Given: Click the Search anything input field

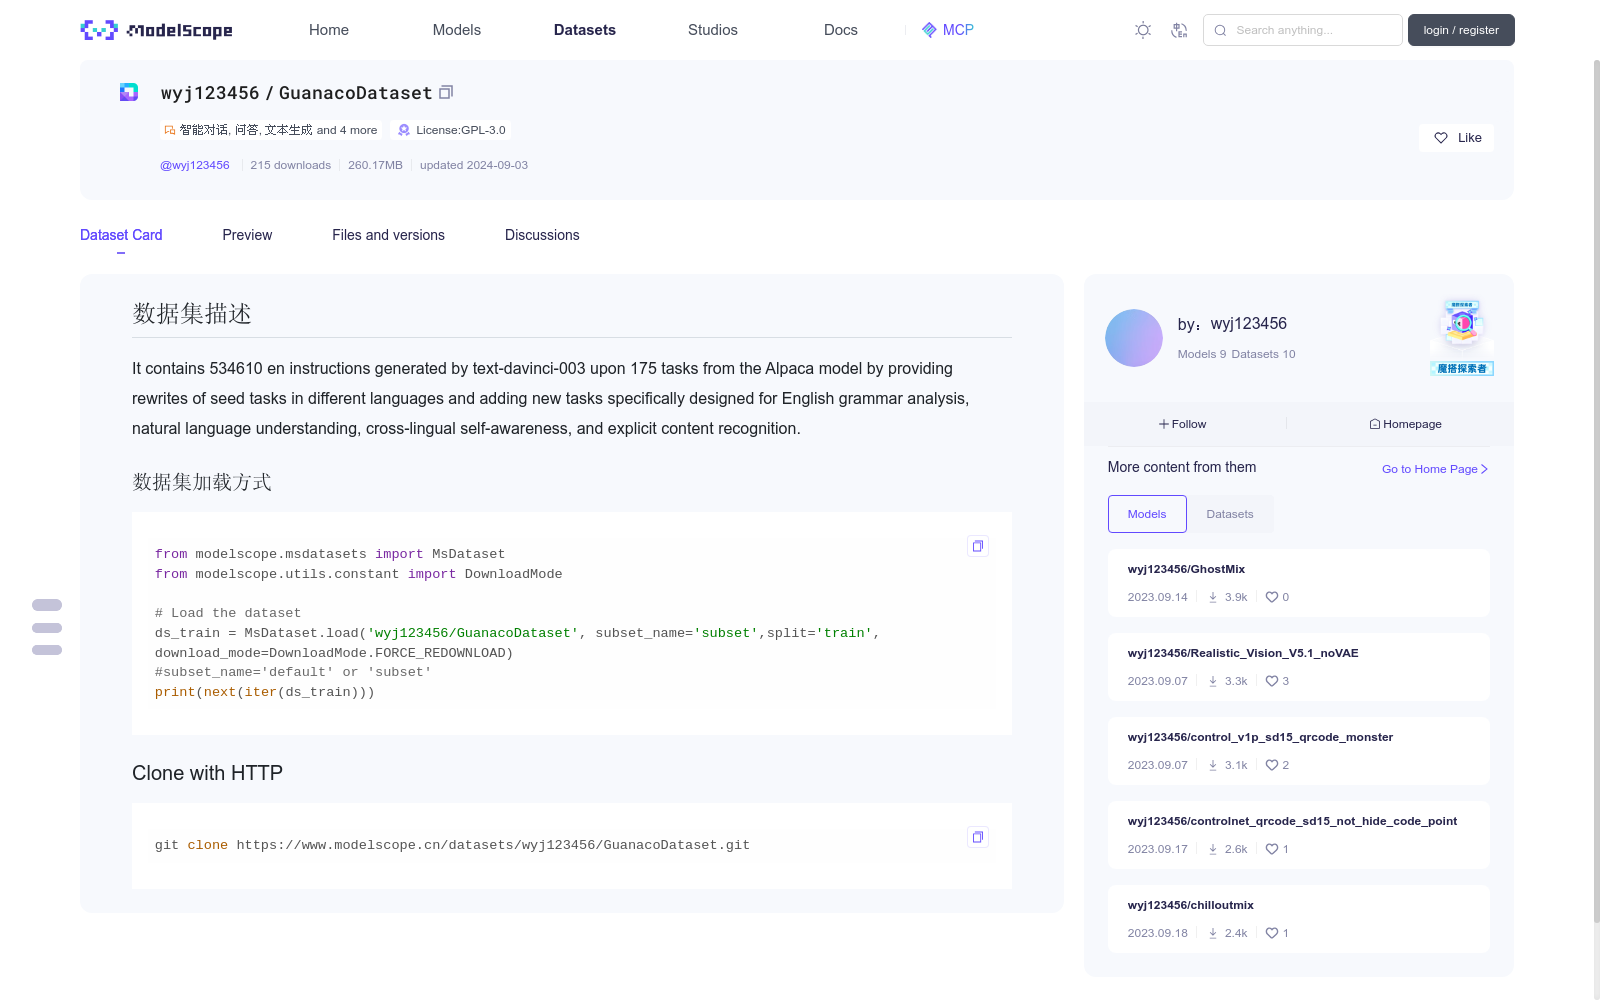Looking at the screenshot, I should pos(1312,30).
